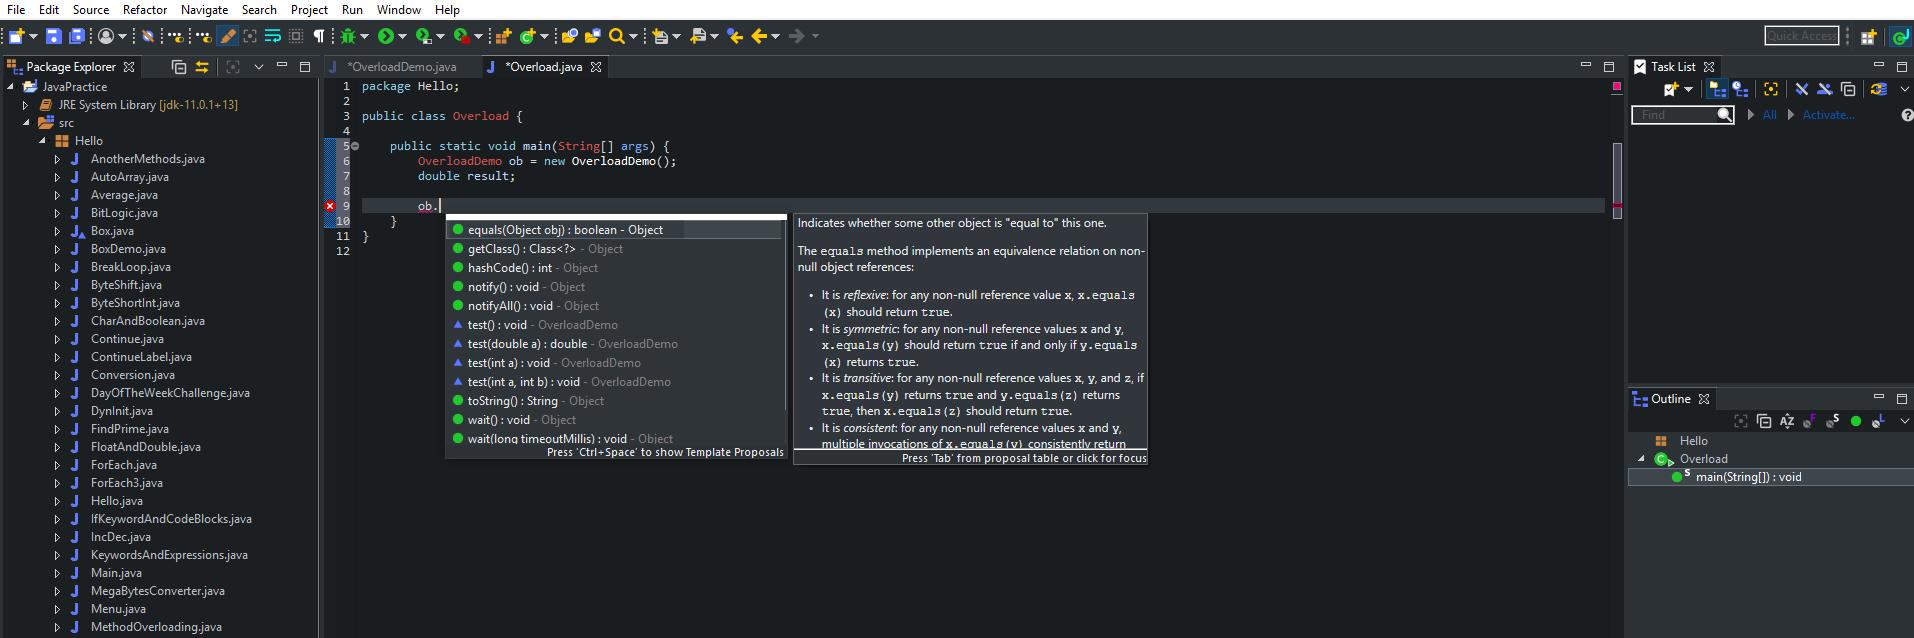Open the Outline View Menu chevron
The height and width of the screenshot is (638, 1914).
1905,421
